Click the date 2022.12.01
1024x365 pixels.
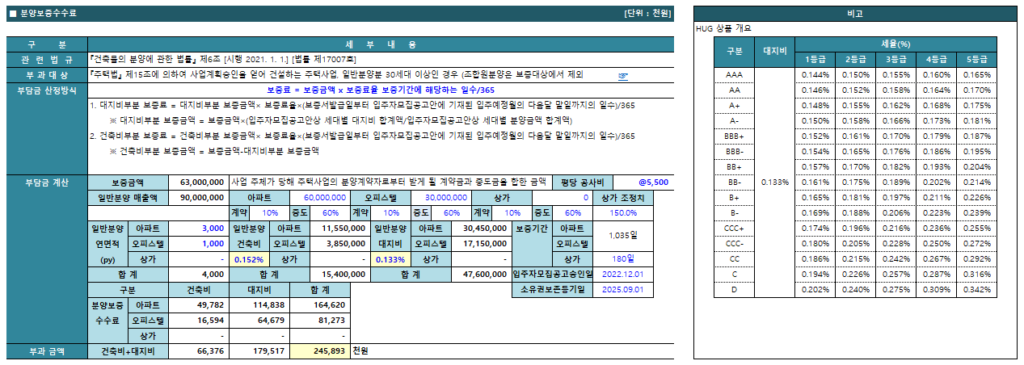coord(623,274)
